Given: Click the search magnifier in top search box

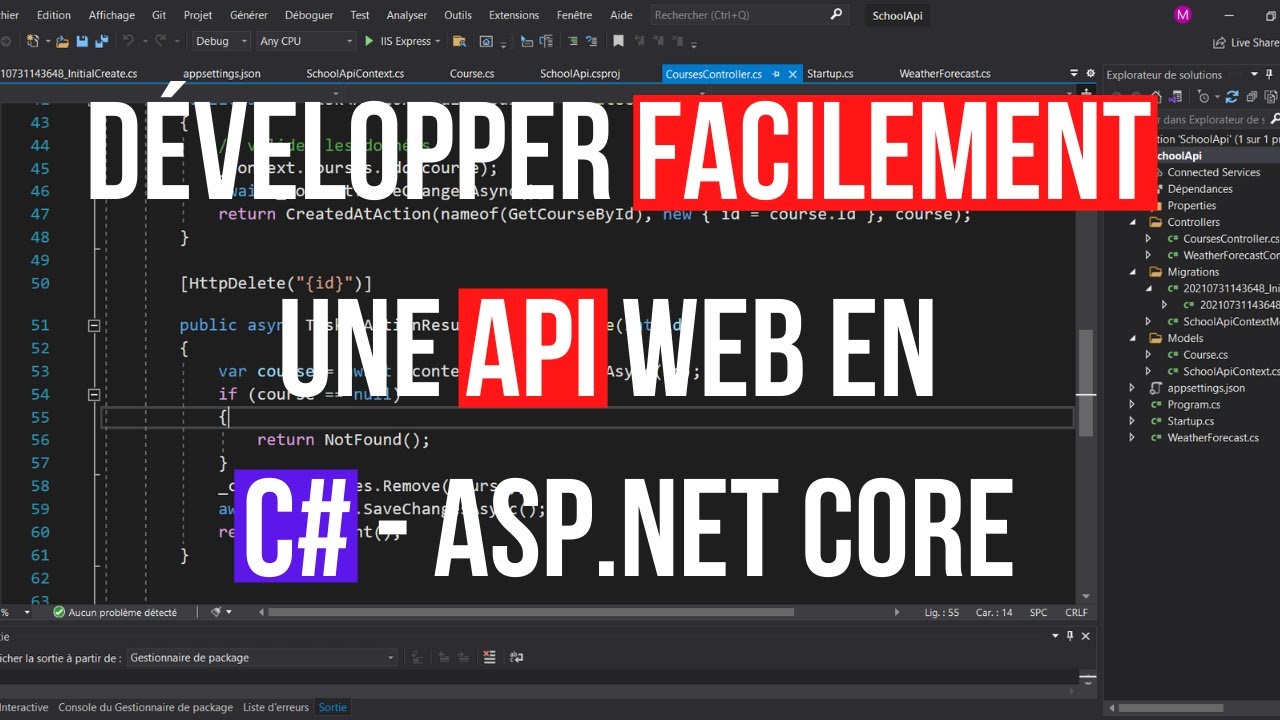Looking at the screenshot, I should coord(836,15).
